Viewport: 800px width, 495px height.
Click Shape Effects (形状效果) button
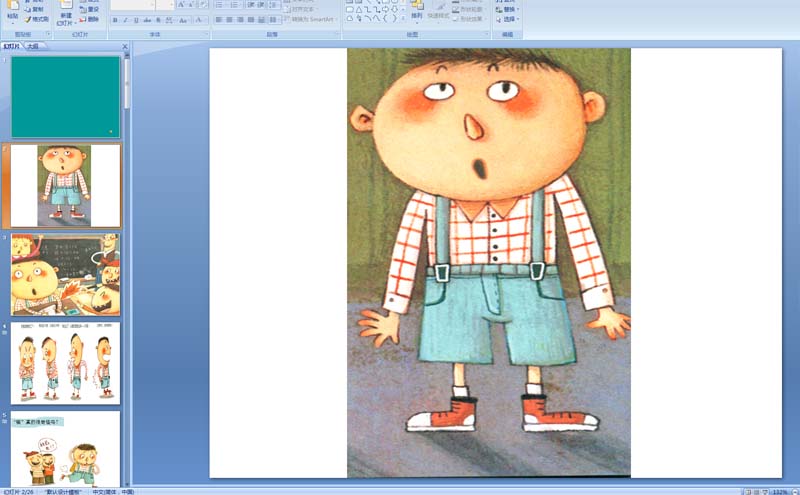click(468, 19)
